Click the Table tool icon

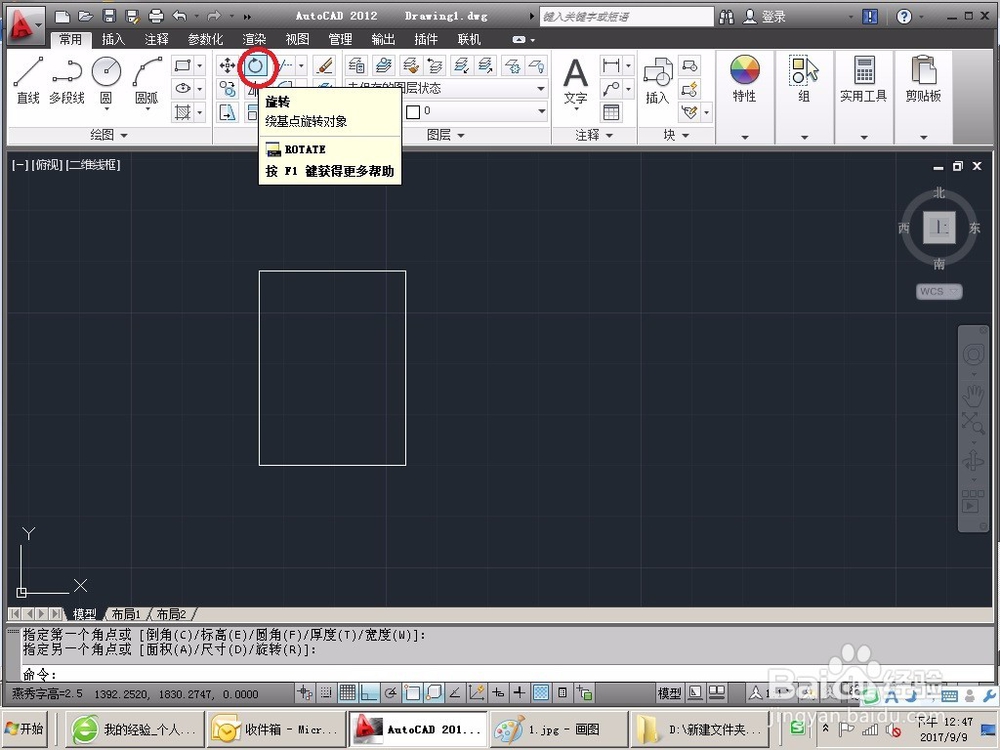611,112
